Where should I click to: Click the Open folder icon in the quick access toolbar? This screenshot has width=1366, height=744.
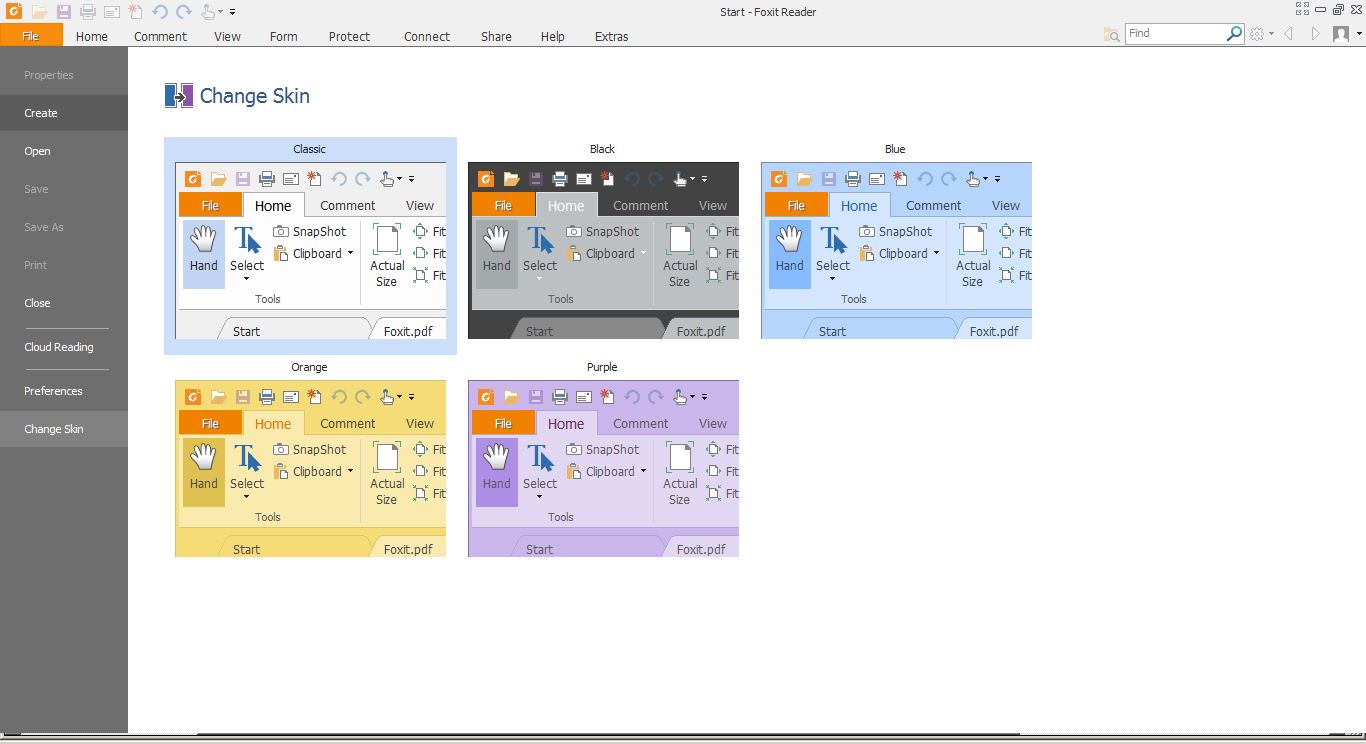pos(39,12)
